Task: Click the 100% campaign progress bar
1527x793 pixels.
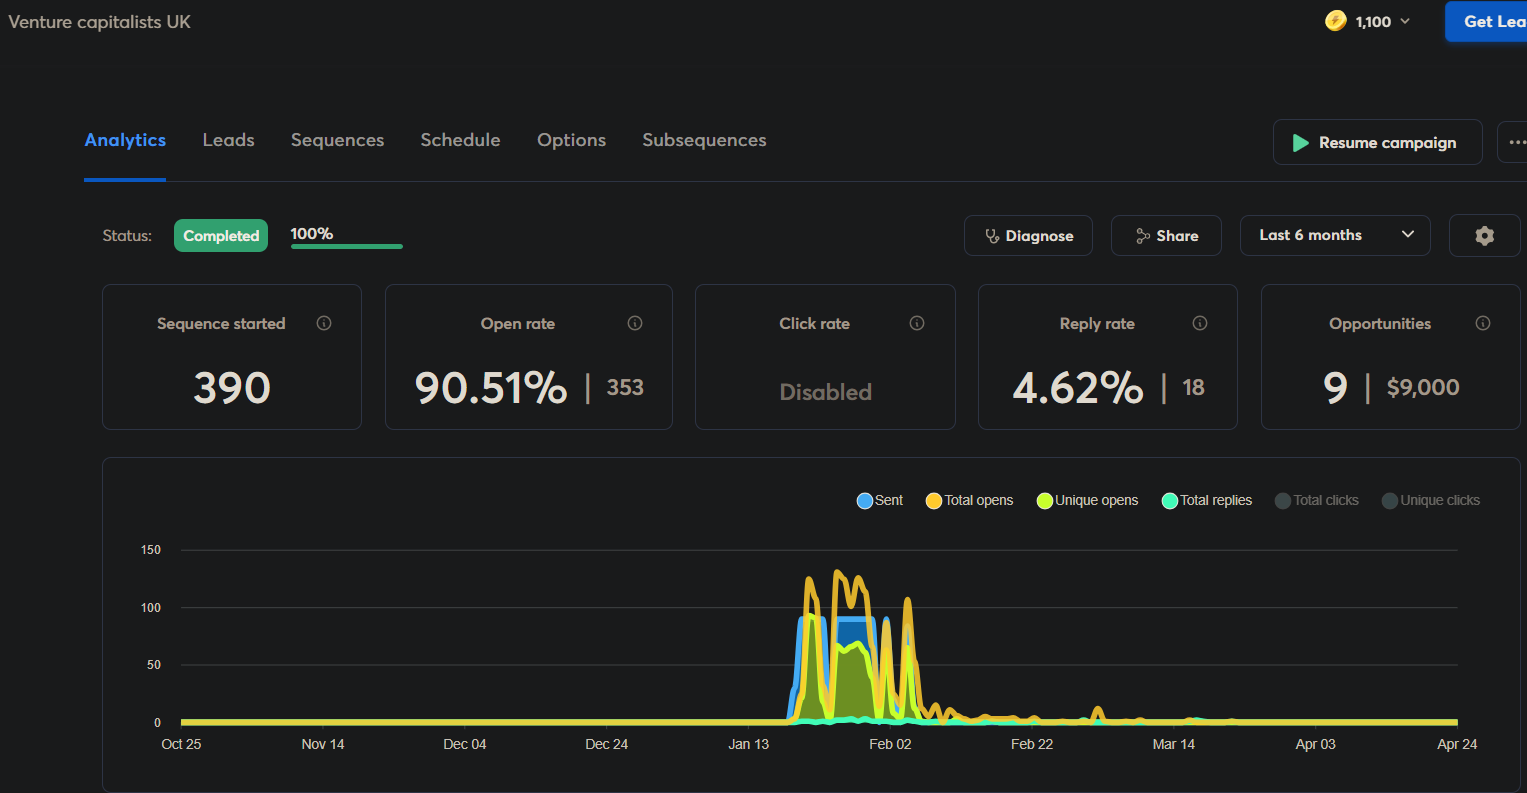Action: click(346, 246)
